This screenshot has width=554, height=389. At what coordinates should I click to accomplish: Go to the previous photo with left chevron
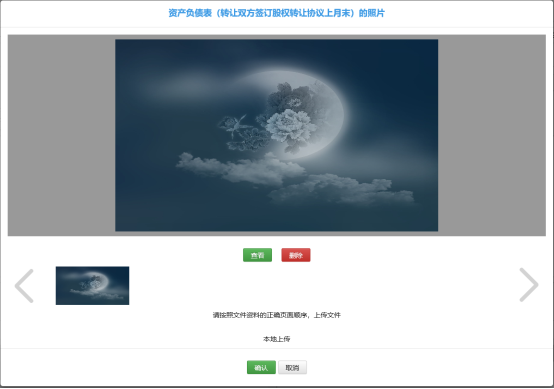(24, 286)
